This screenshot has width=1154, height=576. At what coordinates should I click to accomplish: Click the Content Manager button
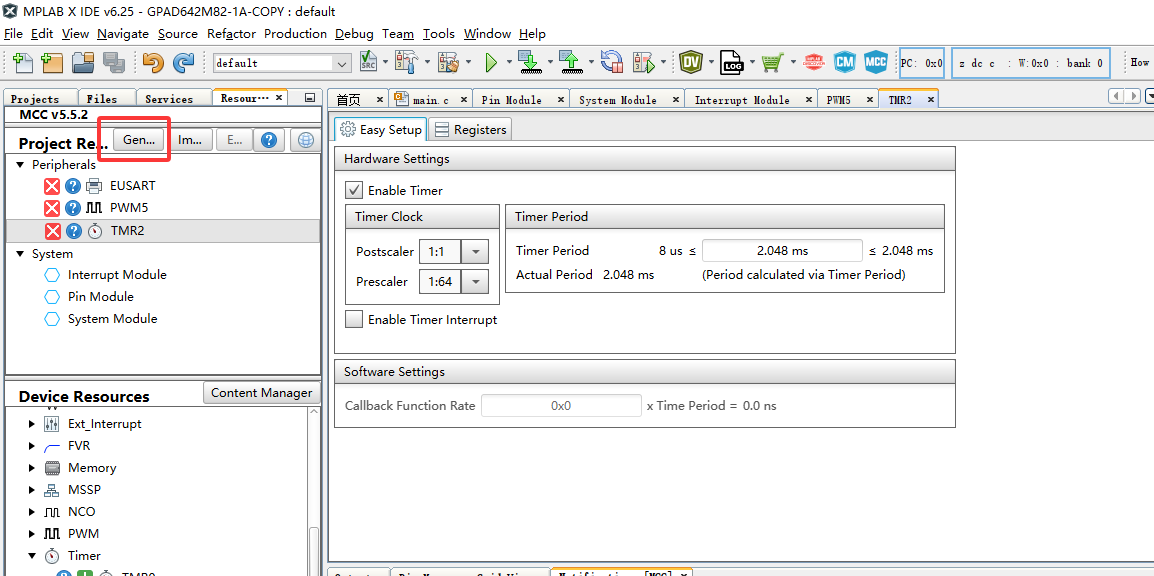pos(261,393)
